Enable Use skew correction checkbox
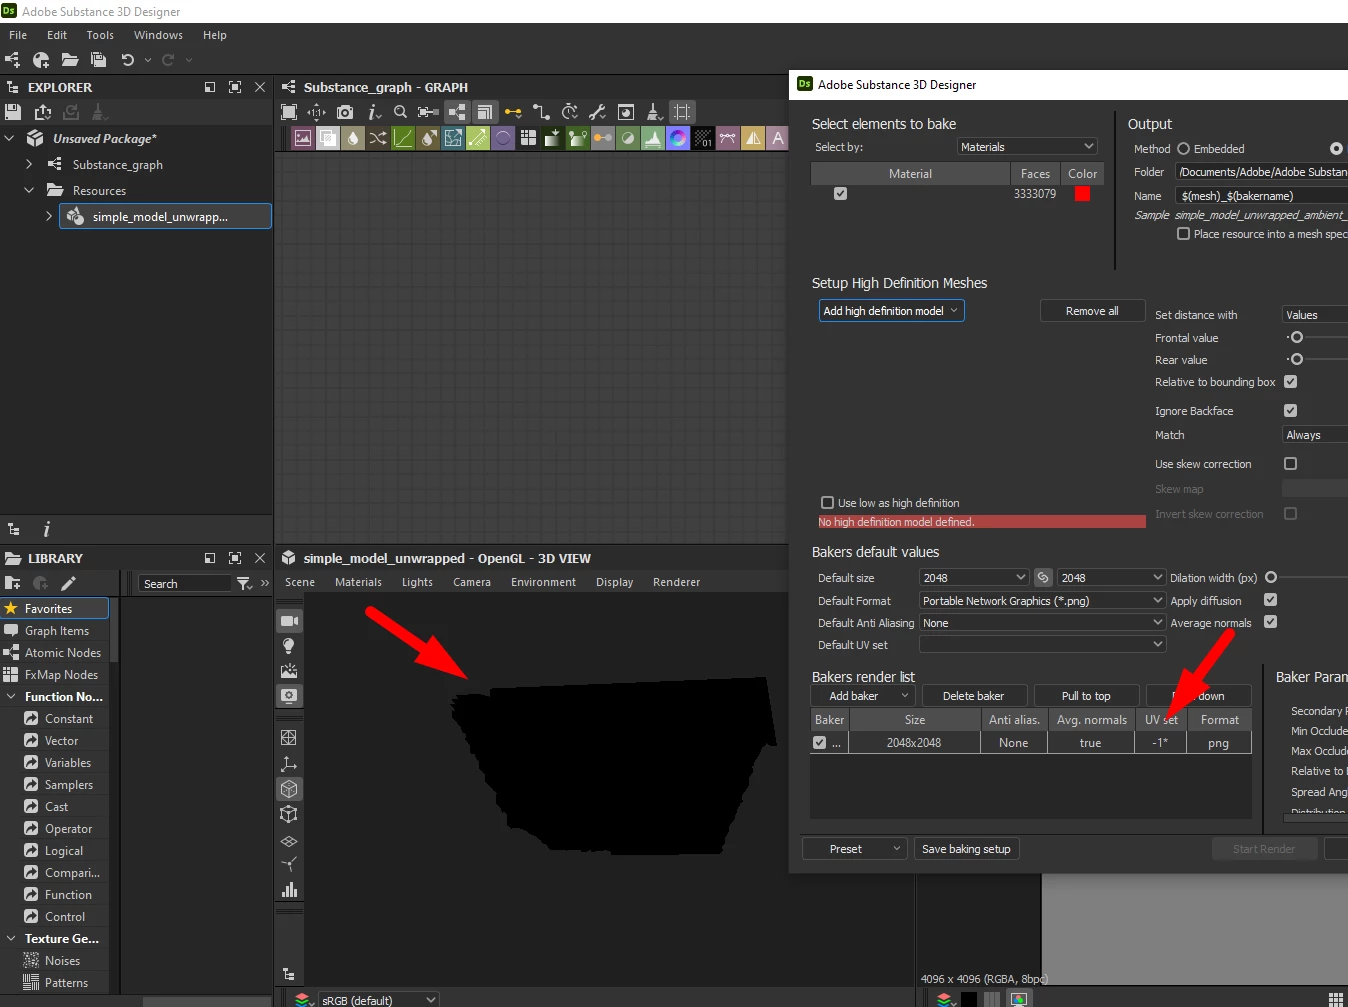This screenshot has width=1348, height=1007. pyautogui.click(x=1290, y=464)
